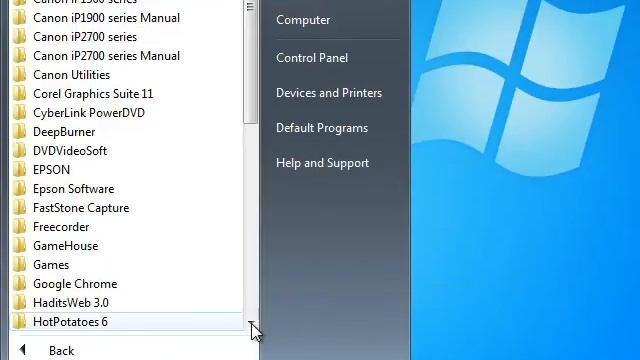Click the Games label in programs list
The height and width of the screenshot is (360, 640).
click(51, 265)
